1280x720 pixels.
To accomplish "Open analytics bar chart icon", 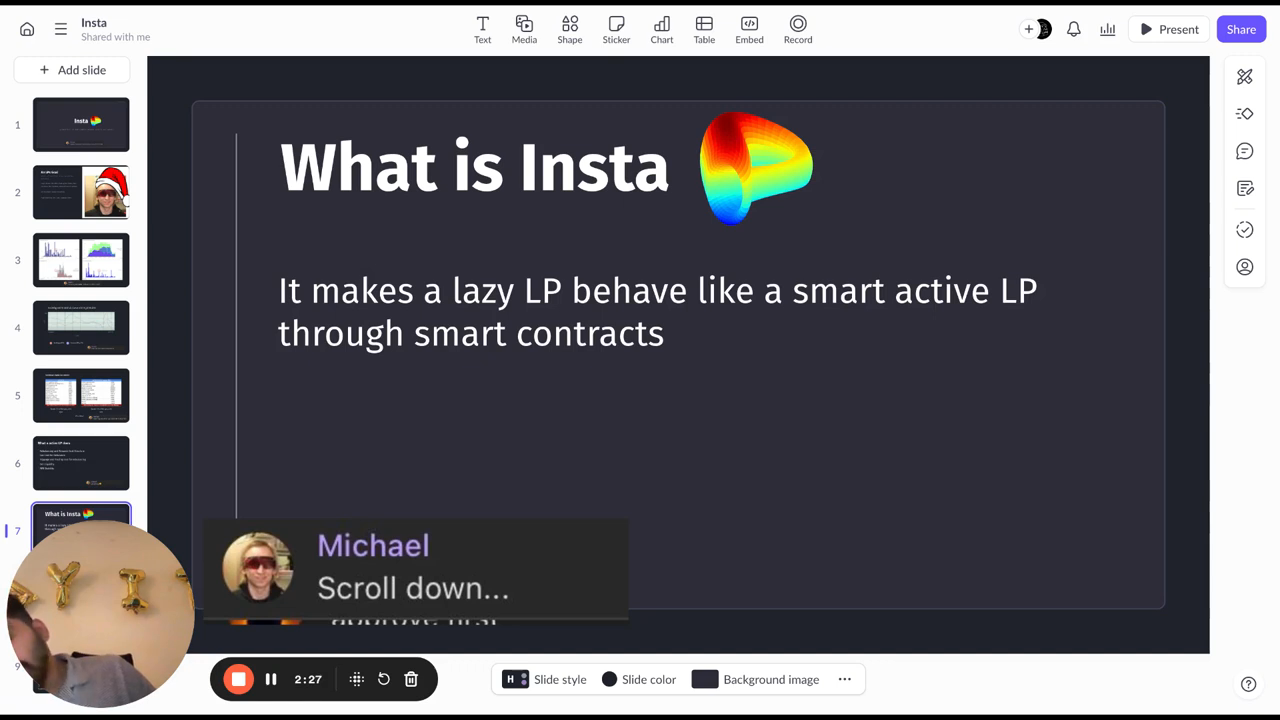I will pyautogui.click(x=1107, y=30).
